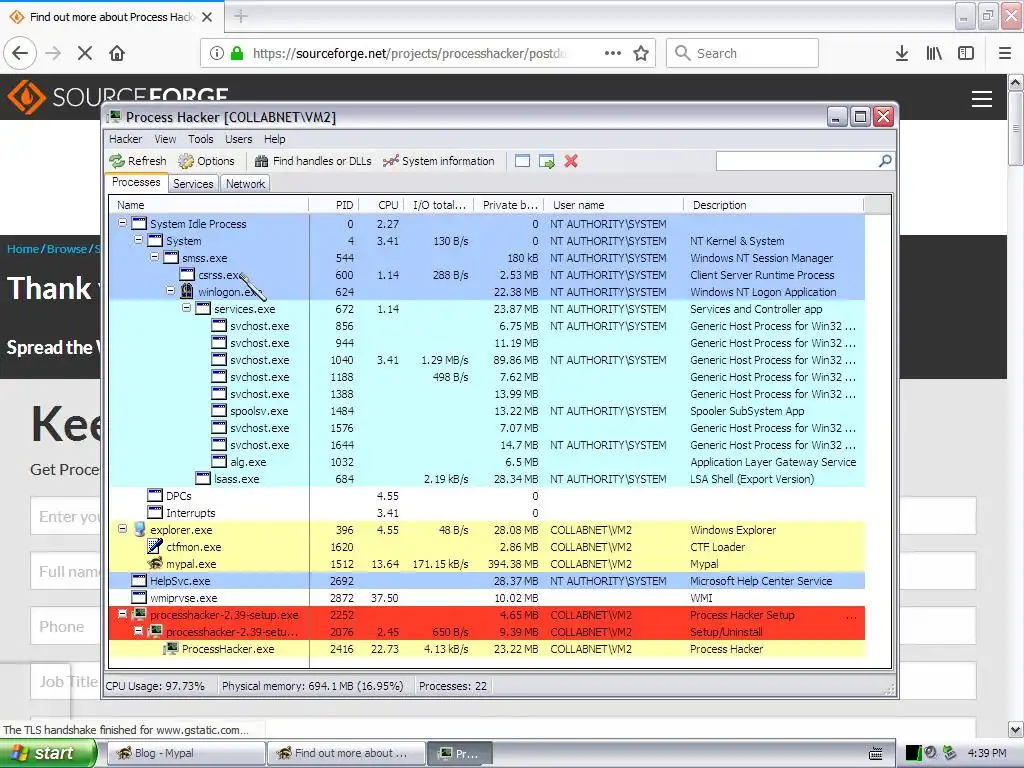Select the csrss.exe process row

pyautogui.click(x=487, y=275)
